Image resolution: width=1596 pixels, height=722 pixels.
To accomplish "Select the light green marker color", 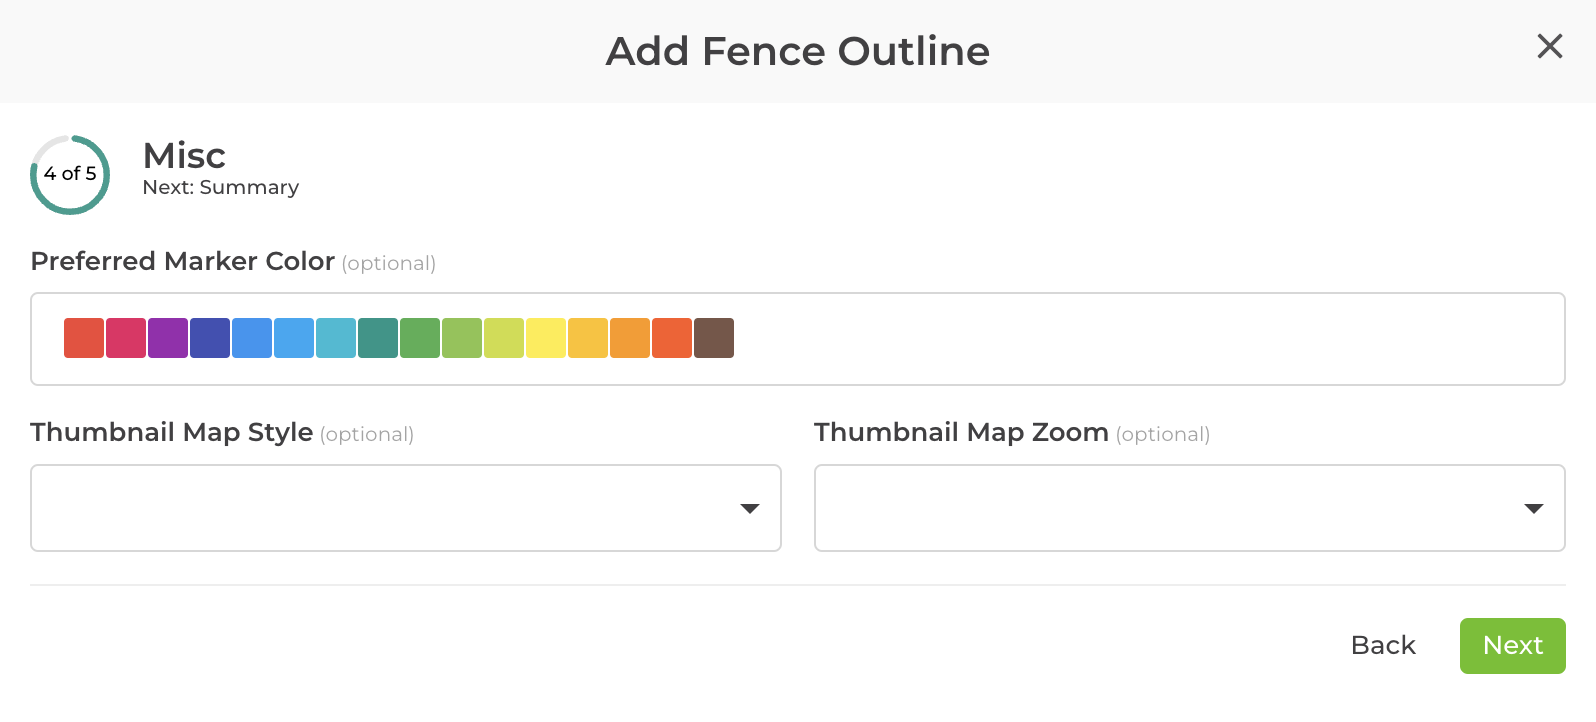I will point(460,337).
